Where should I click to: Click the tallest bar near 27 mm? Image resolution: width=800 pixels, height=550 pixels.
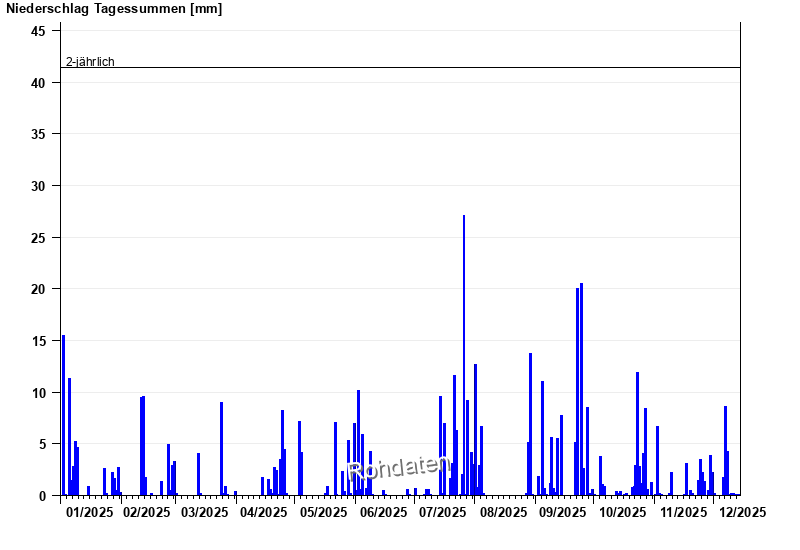point(464,355)
